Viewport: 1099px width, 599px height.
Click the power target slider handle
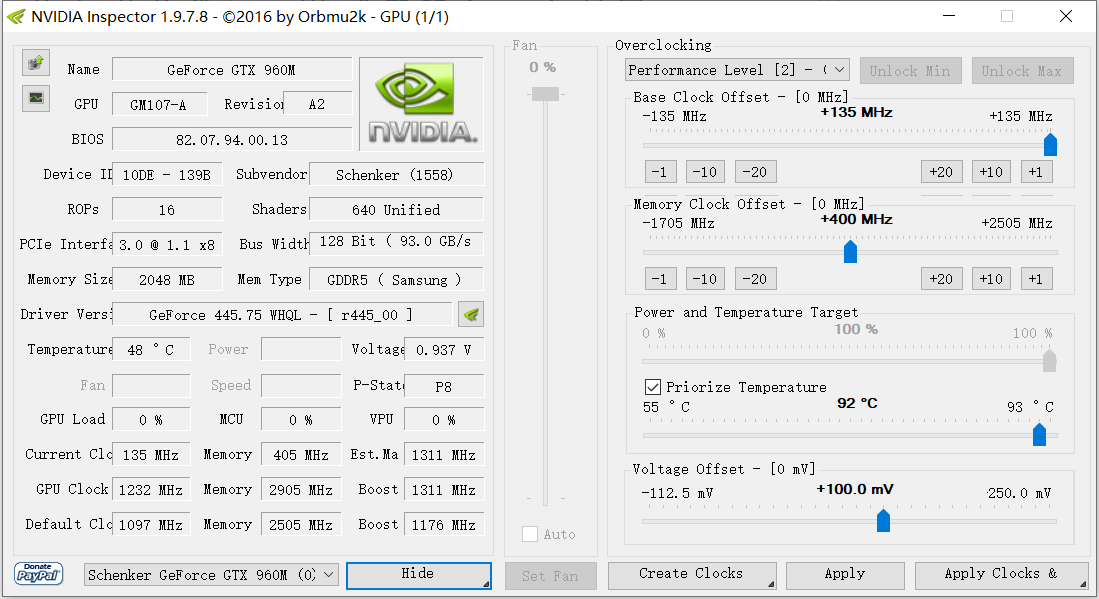(x=1049, y=361)
